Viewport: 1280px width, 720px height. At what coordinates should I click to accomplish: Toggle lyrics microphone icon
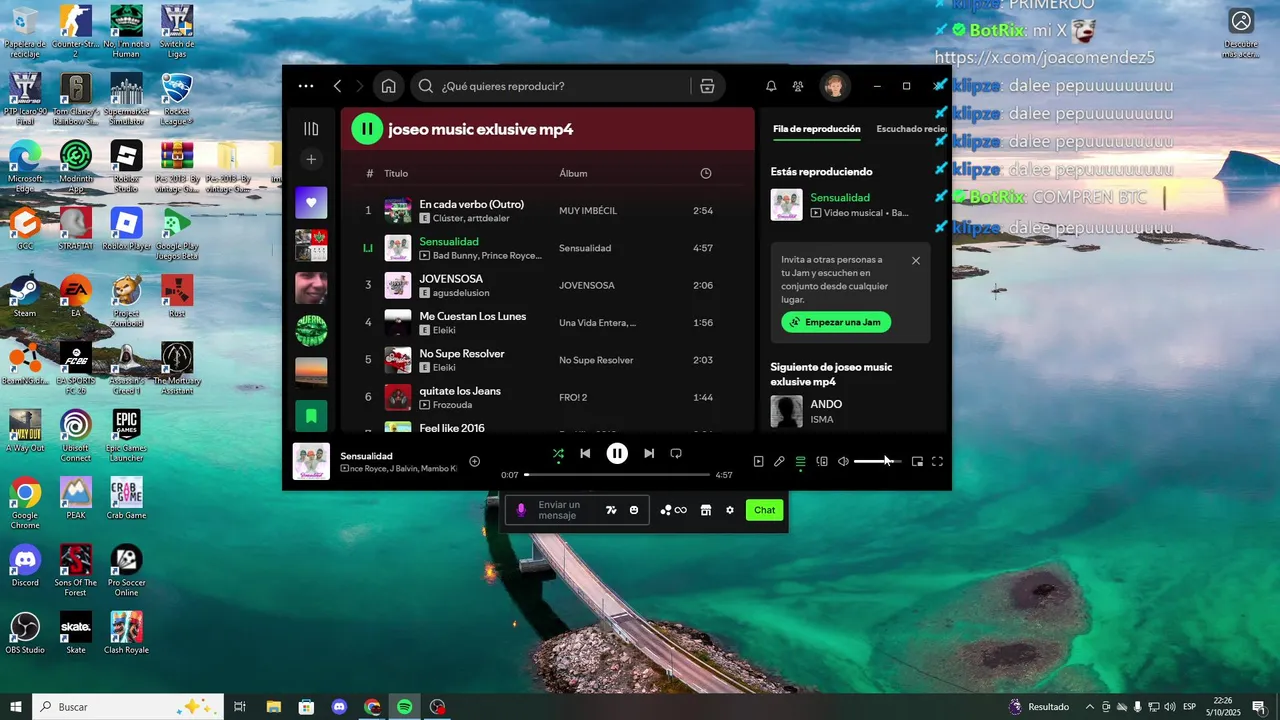tap(779, 461)
